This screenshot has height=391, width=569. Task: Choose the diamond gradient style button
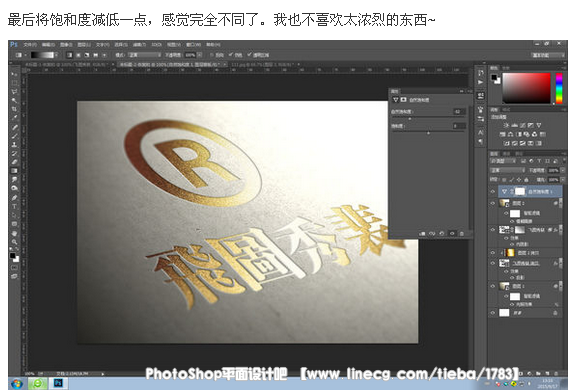tap(104, 55)
